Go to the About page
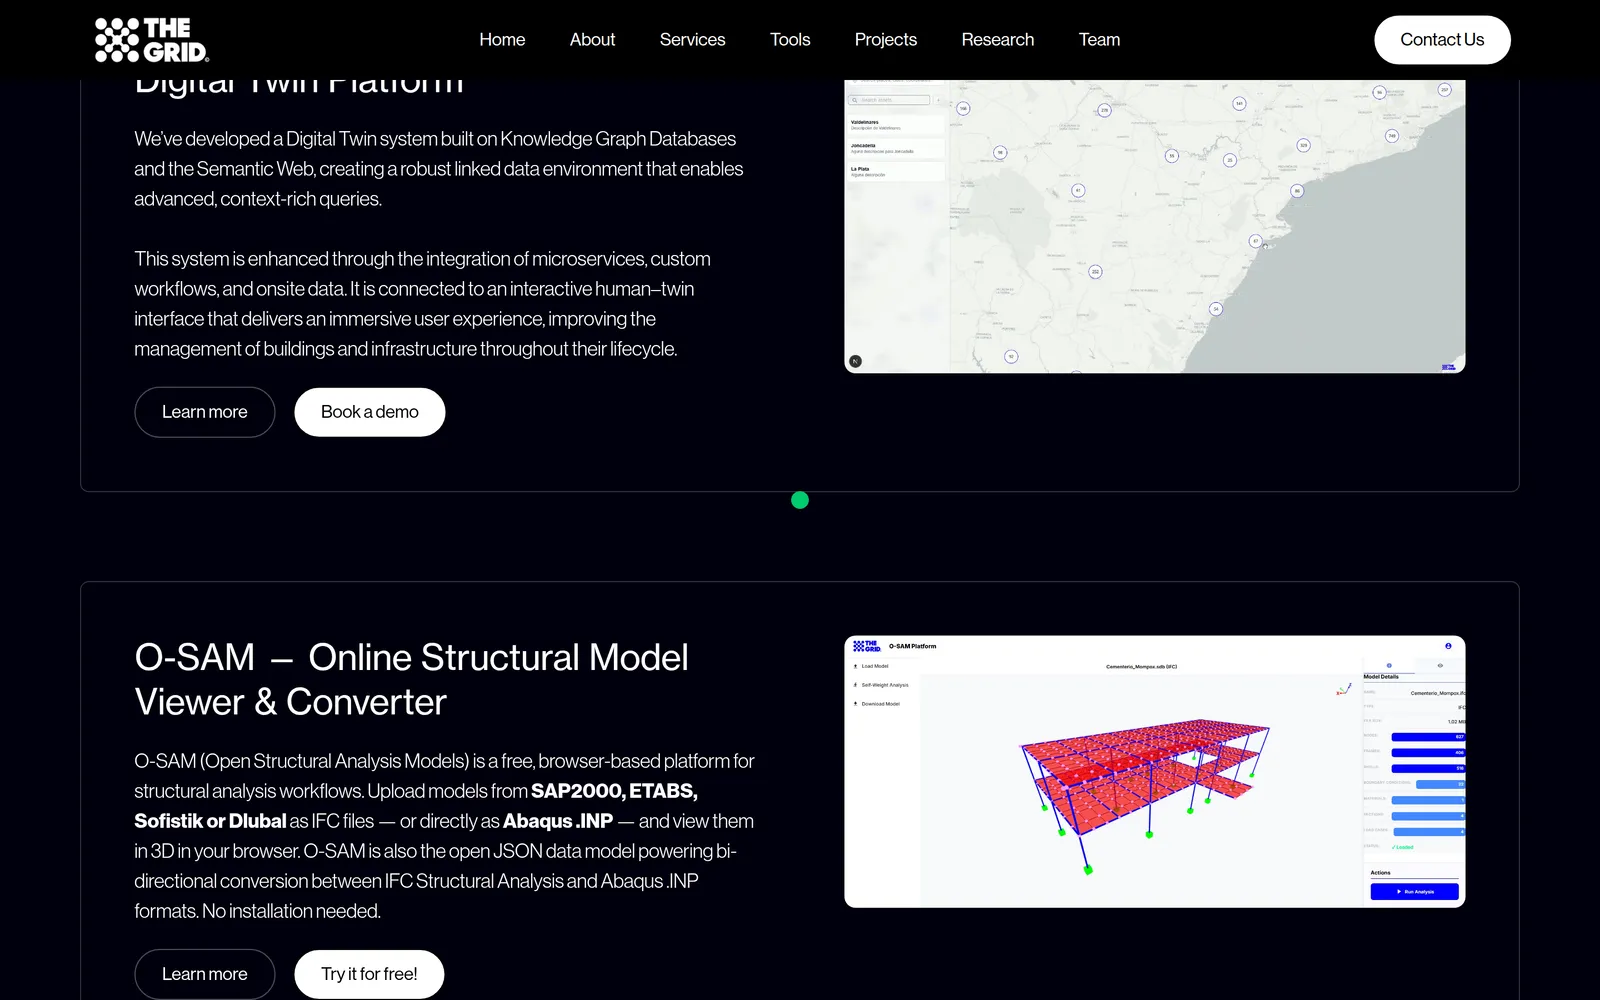 tap(592, 40)
